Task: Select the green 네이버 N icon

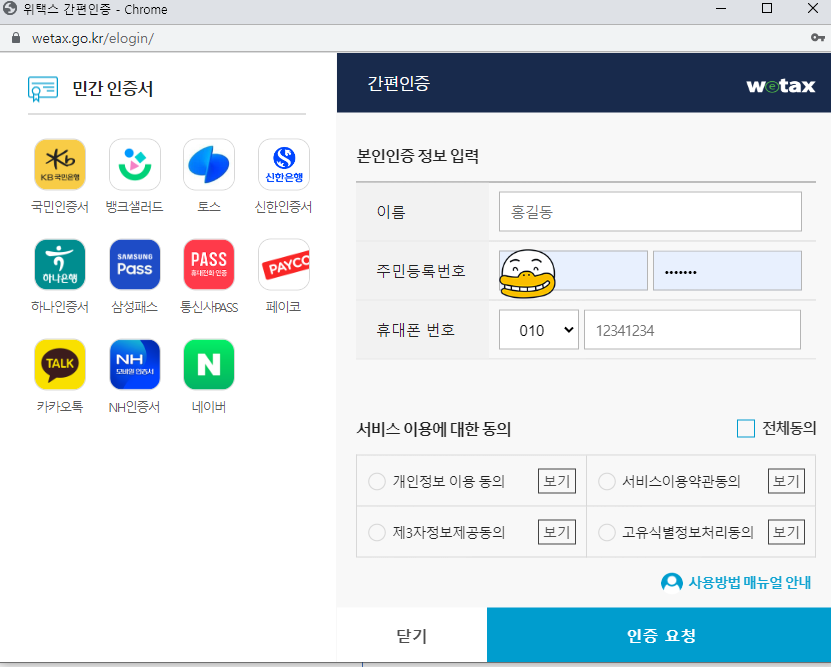Action: (x=209, y=364)
